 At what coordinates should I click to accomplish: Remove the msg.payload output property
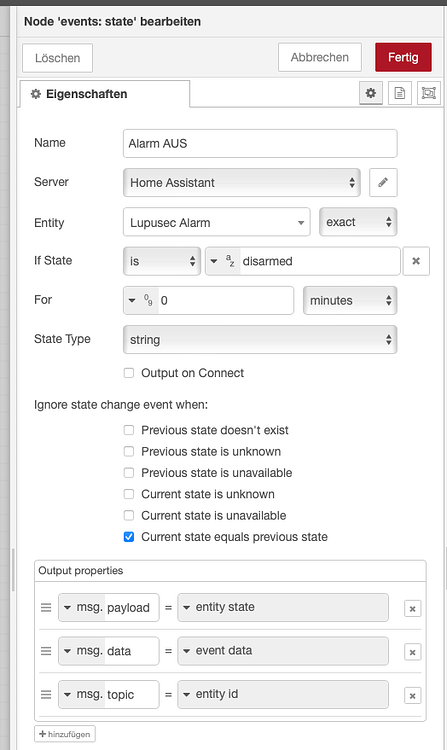click(x=413, y=608)
